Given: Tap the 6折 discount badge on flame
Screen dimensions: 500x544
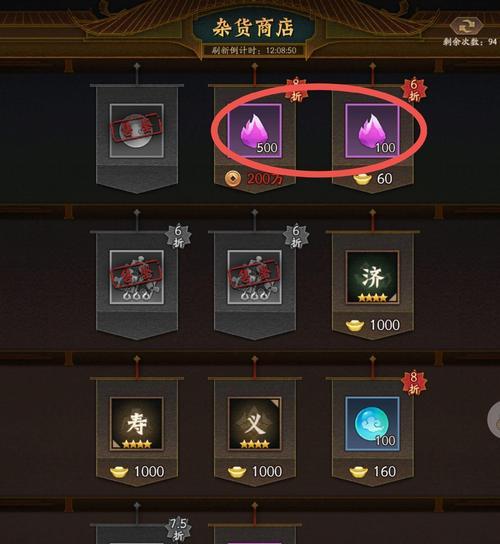Looking at the screenshot, I should [x=414, y=90].
